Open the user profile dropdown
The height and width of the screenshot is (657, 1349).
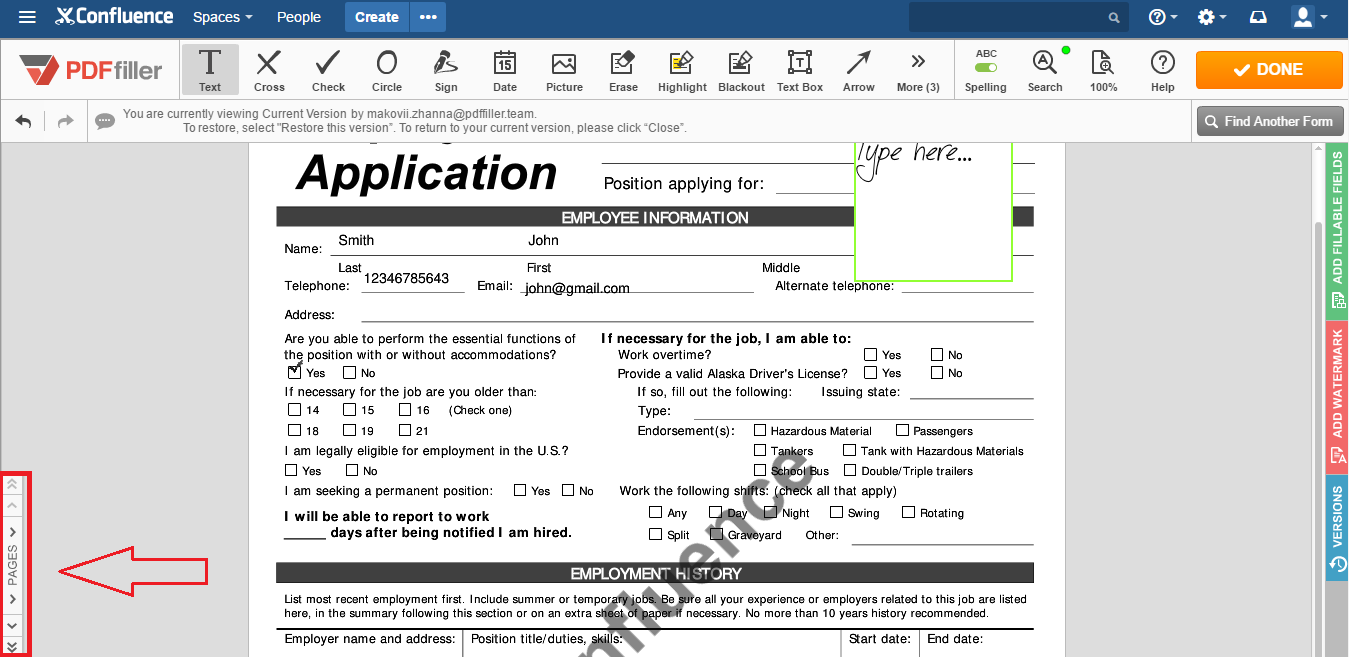click(x=1310, y=17)
